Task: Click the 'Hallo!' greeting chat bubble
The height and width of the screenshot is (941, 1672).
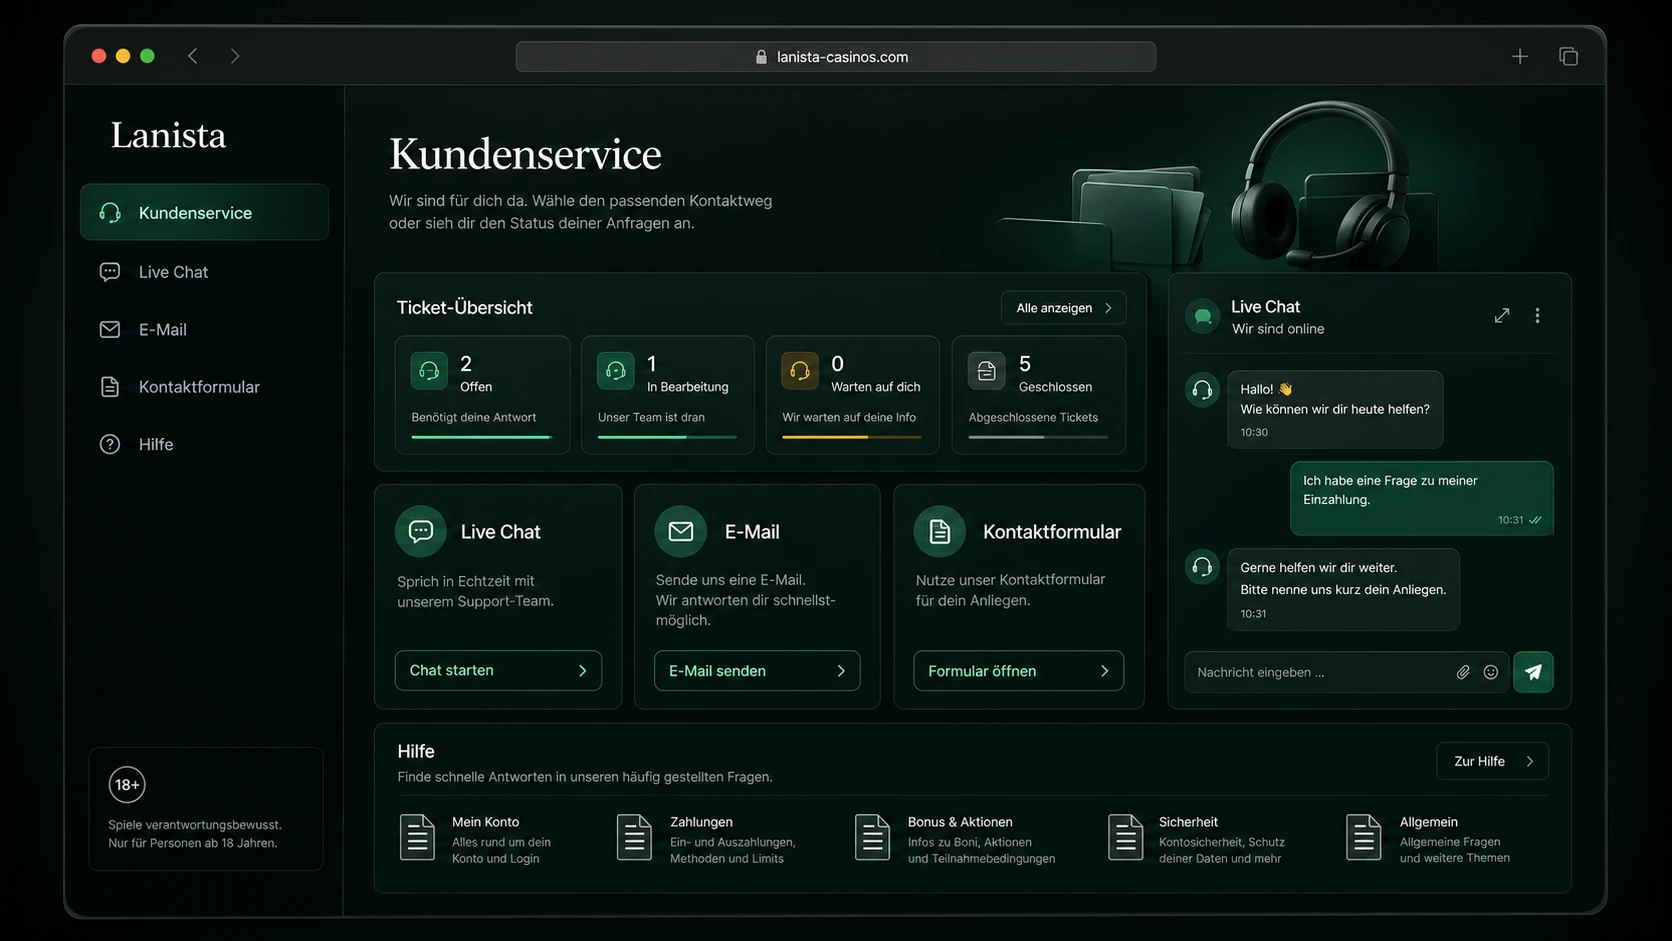Action: point(1335,409)
